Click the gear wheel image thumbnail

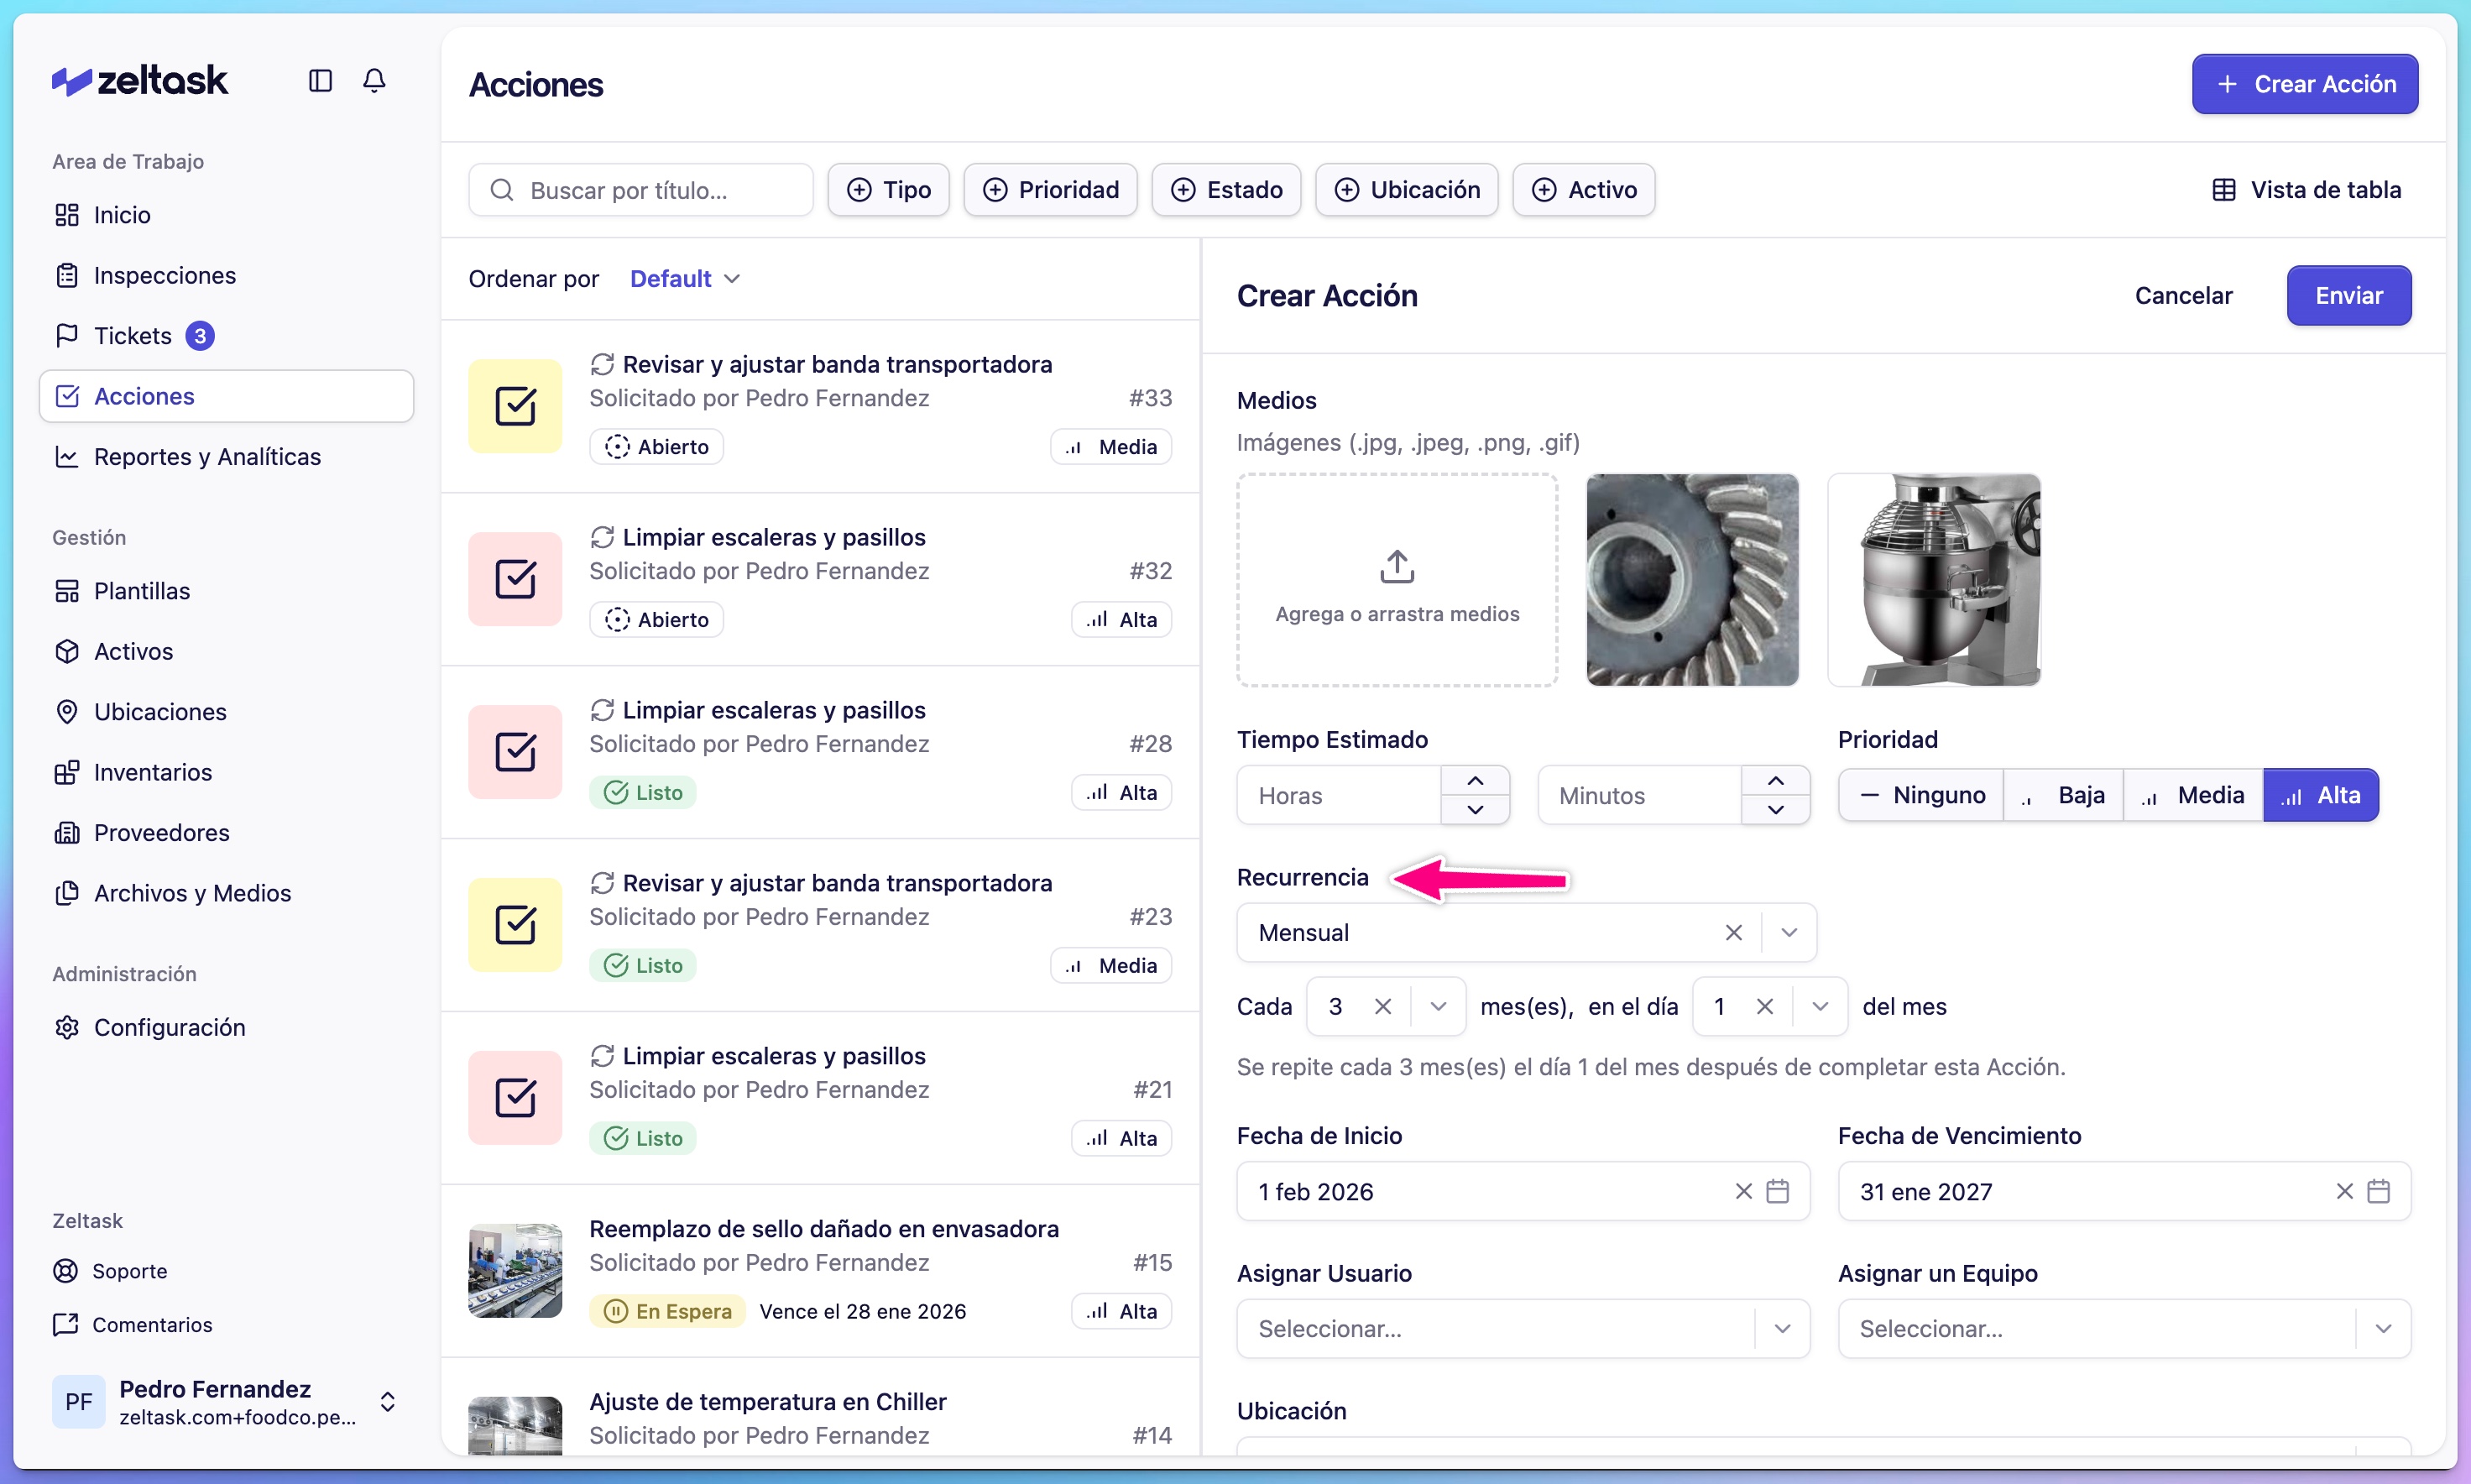[x=1693, y=580]
